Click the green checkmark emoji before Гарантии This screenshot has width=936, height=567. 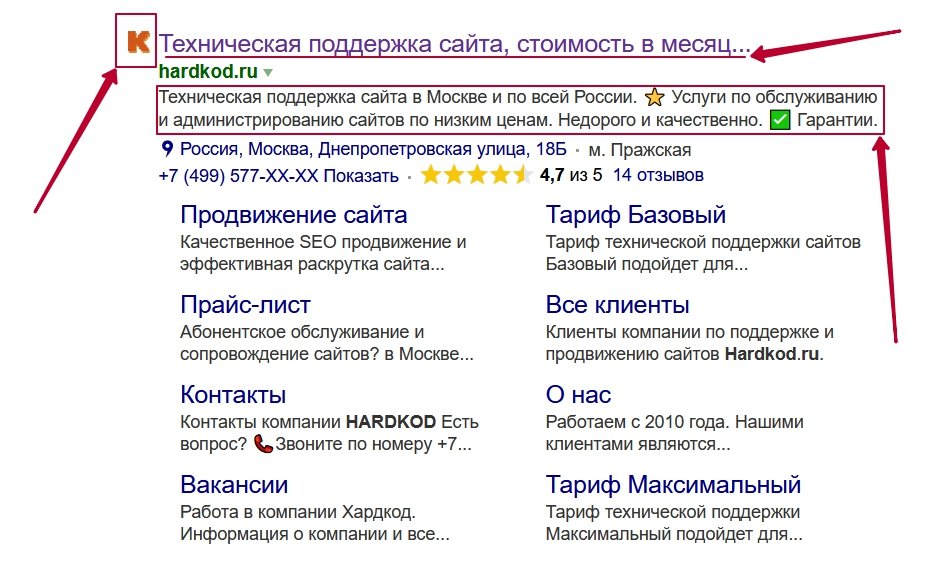[x=780, y=121]
